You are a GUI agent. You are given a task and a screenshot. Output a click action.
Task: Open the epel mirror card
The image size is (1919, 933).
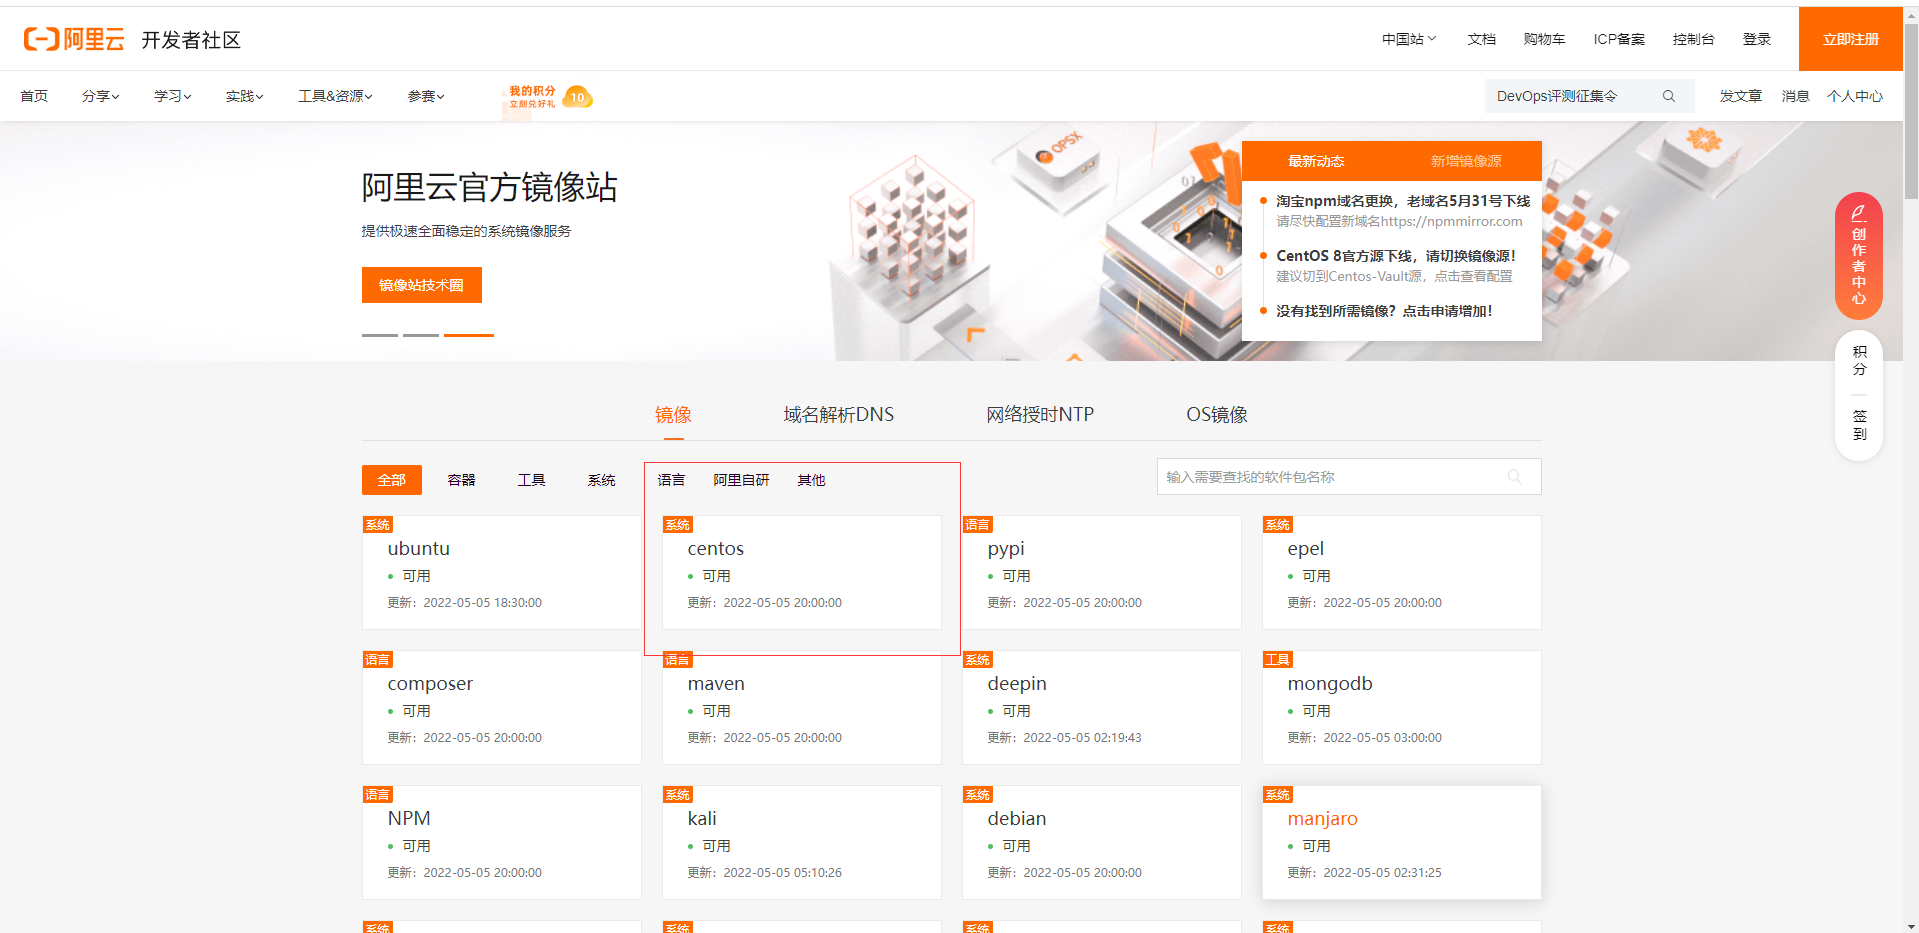(1402, 572)
